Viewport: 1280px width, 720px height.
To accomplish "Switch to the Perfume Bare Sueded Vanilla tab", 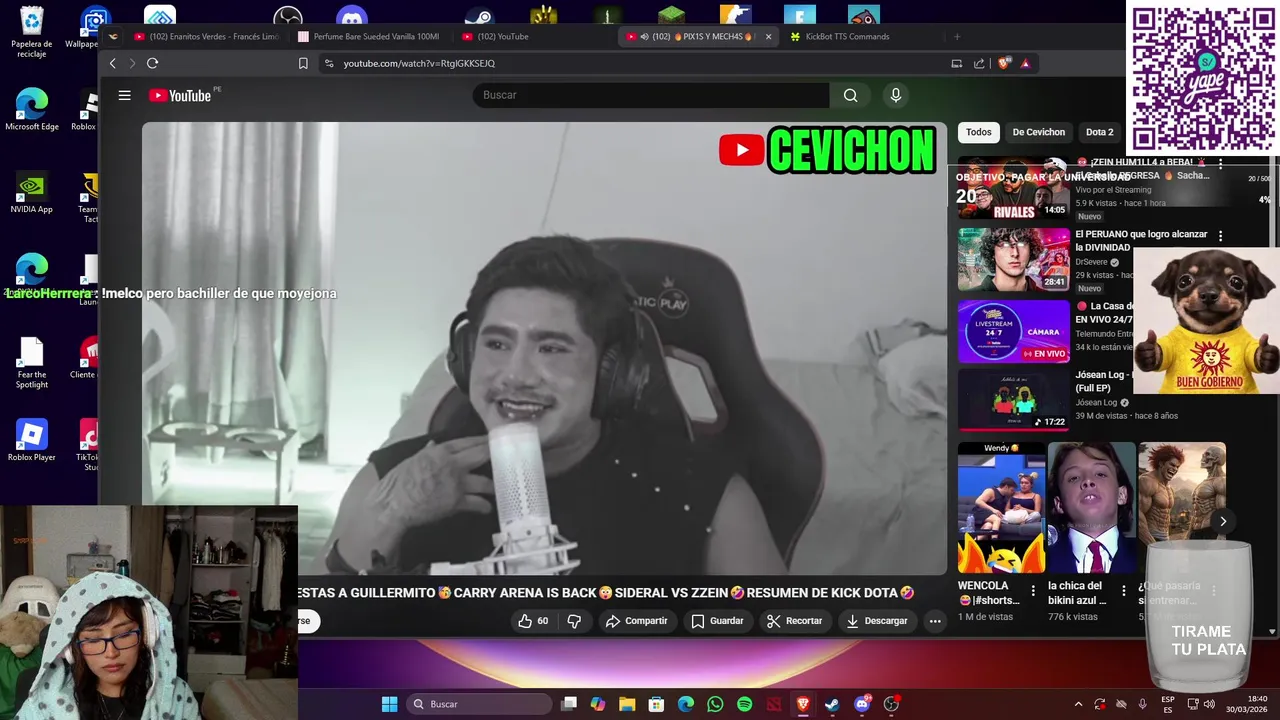I will [369, 37].
